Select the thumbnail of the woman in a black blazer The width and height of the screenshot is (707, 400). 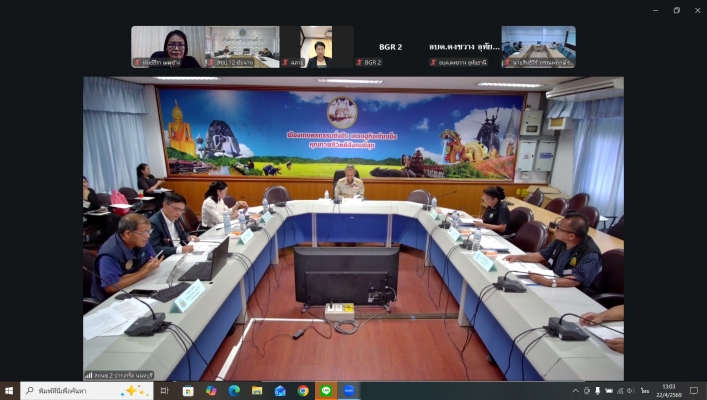click(317, 47)
